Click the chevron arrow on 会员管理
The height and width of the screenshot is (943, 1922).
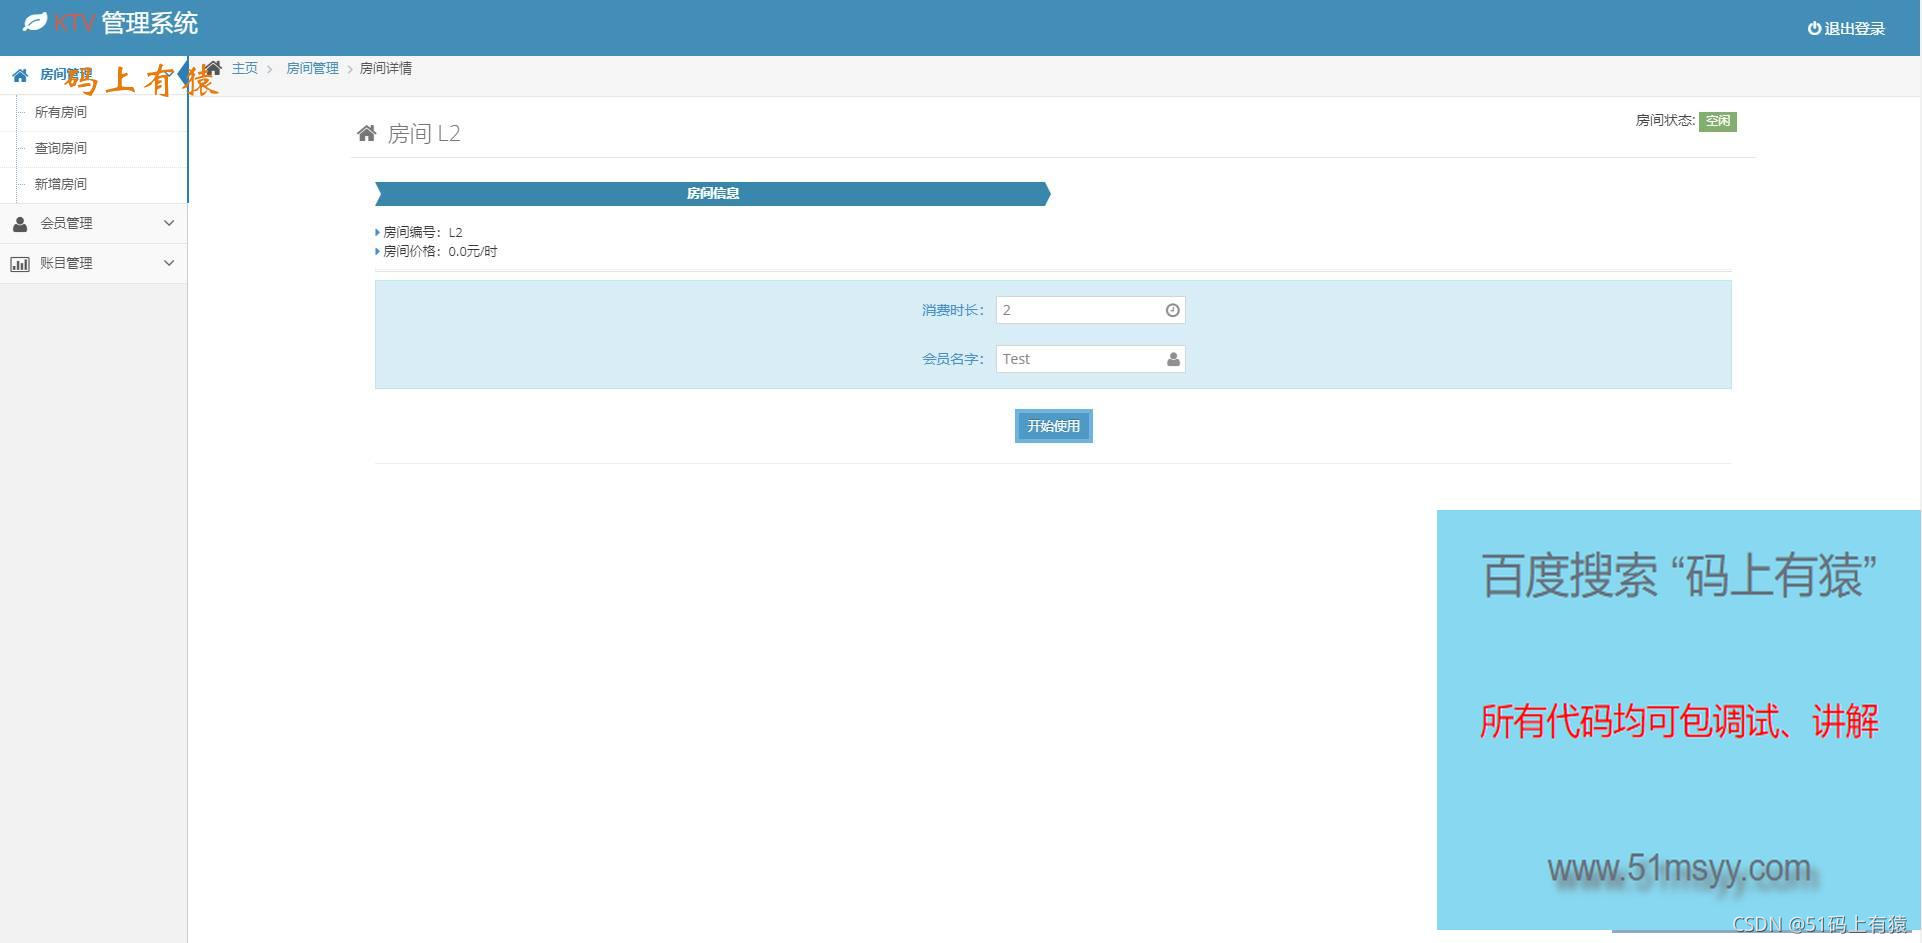169,223
